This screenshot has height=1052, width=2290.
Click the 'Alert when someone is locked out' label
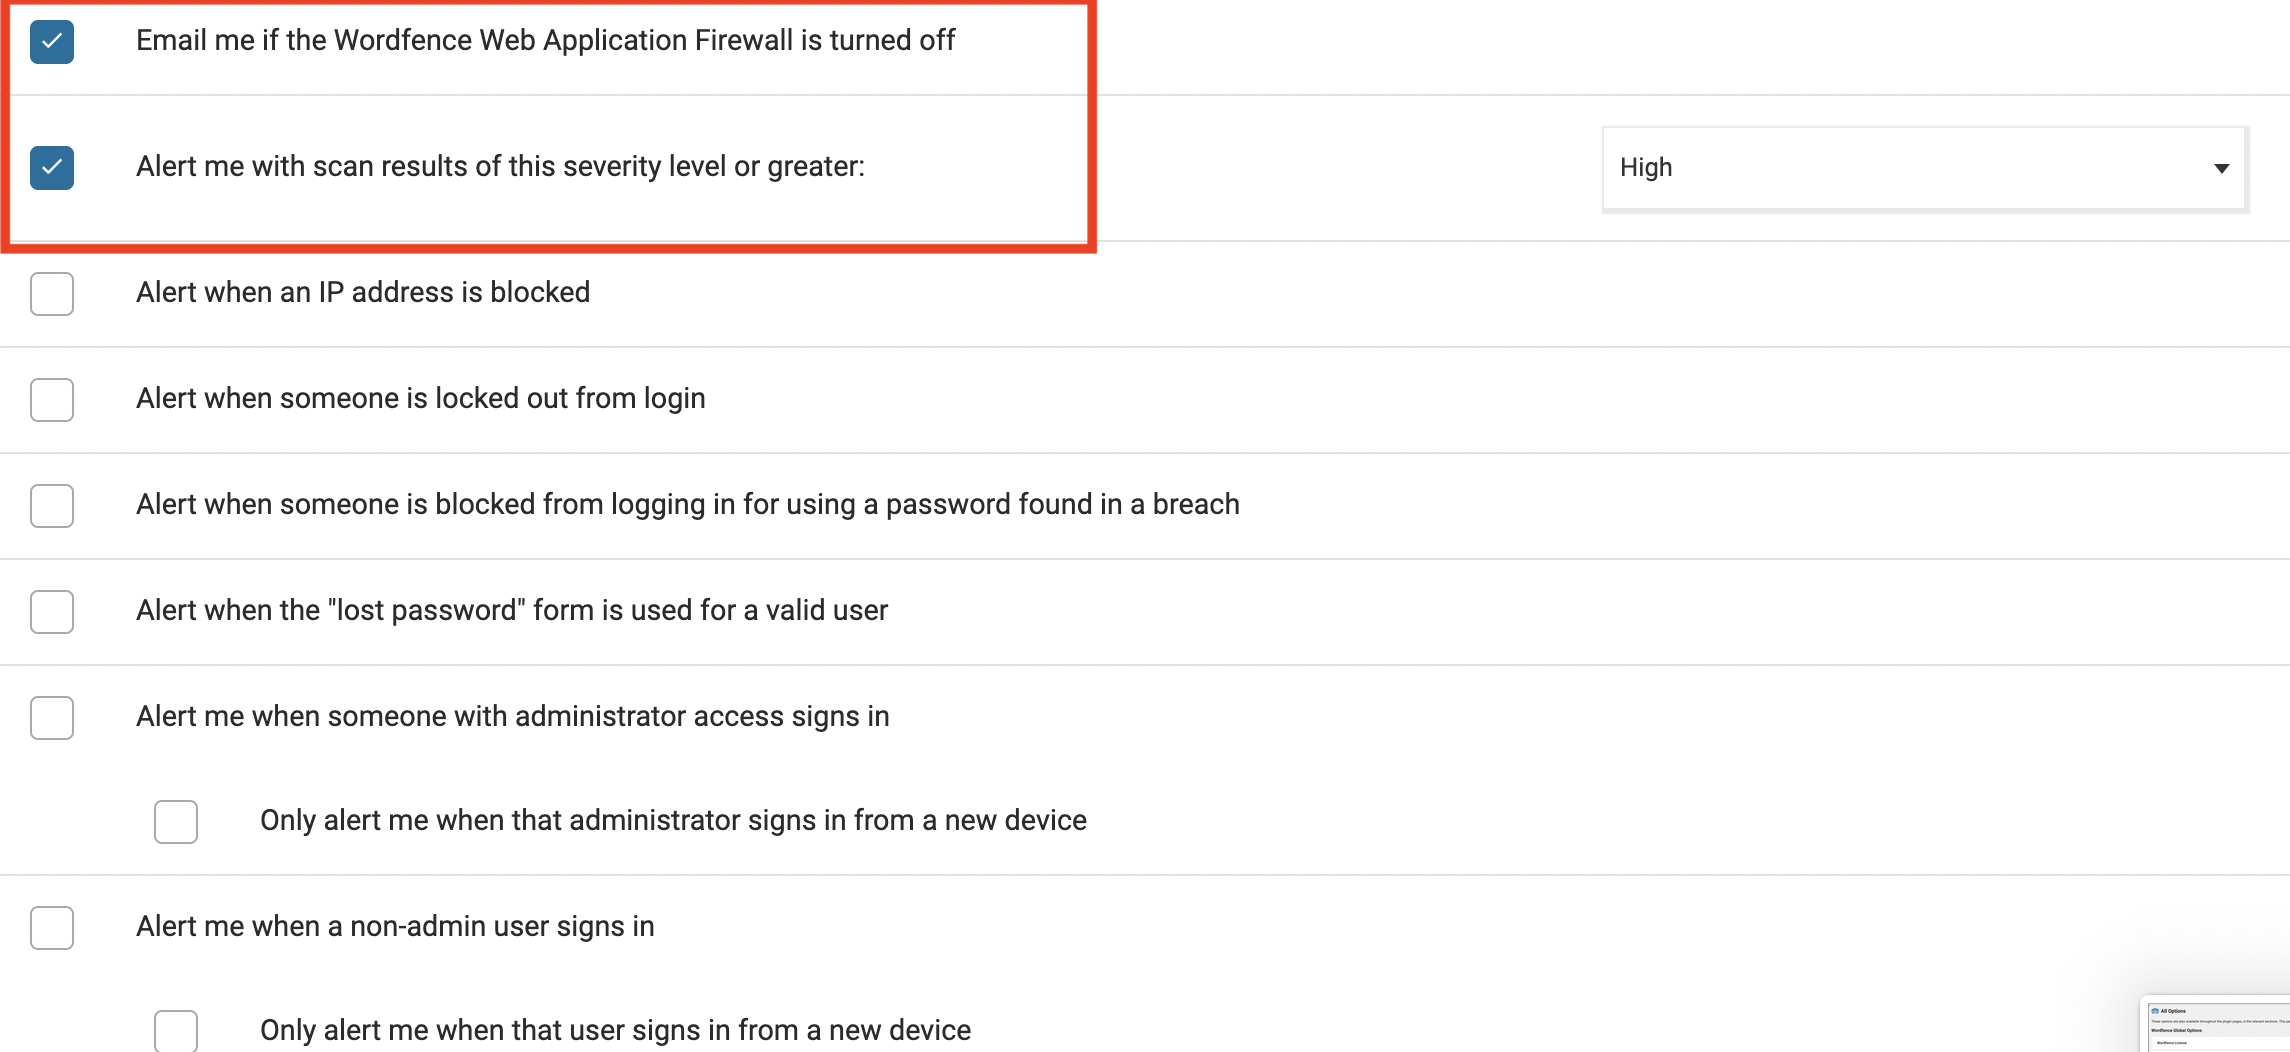tap(420, 398)
